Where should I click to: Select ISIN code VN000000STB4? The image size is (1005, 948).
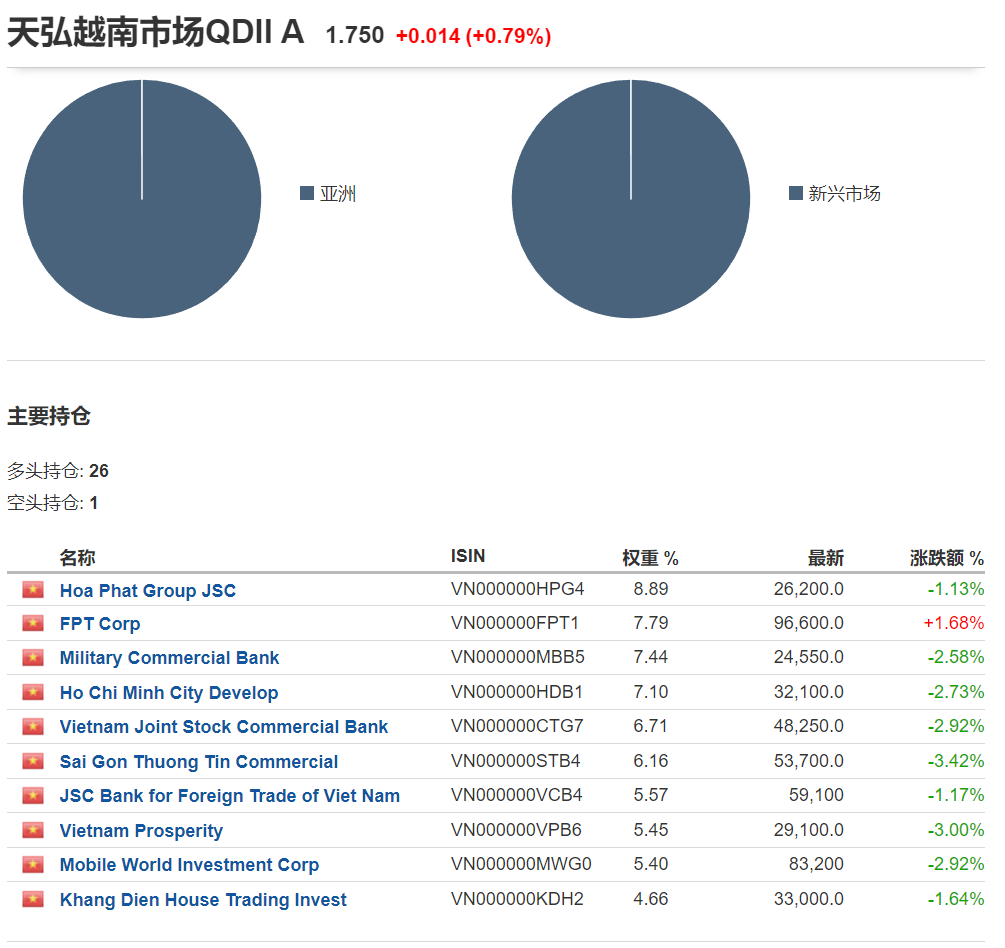pos(516,761)
